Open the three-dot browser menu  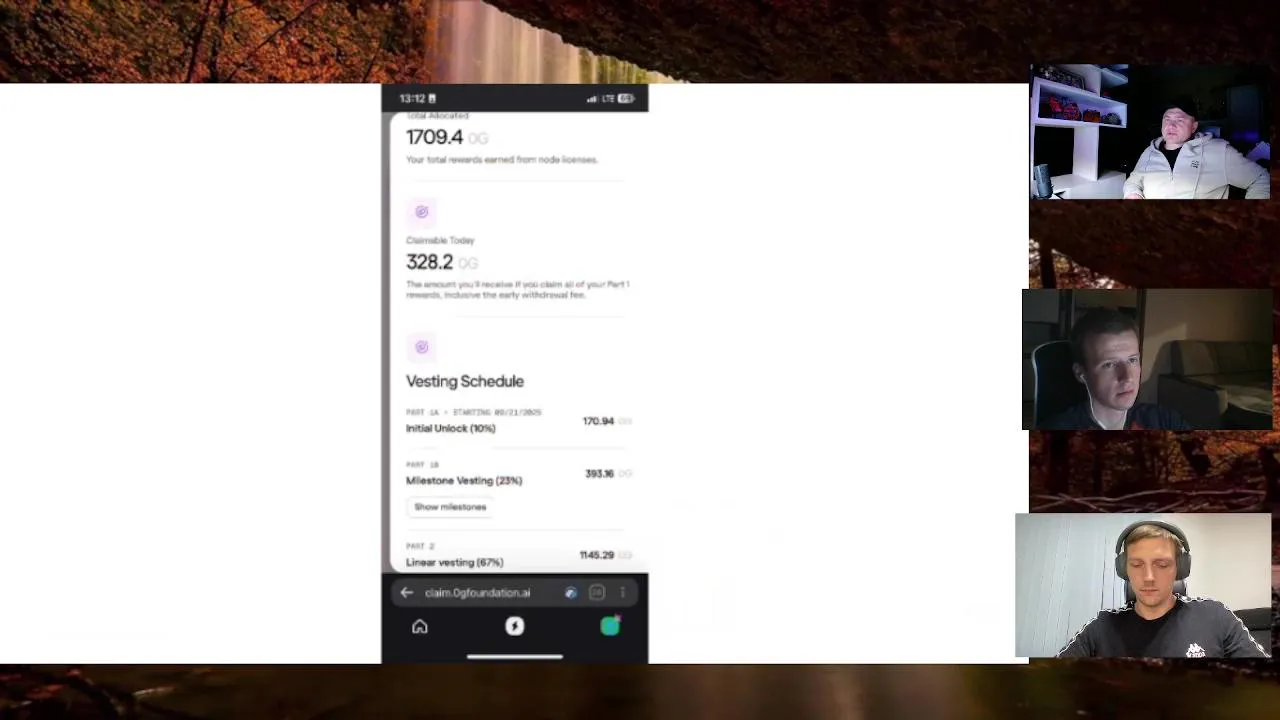[x=622, y=593]
